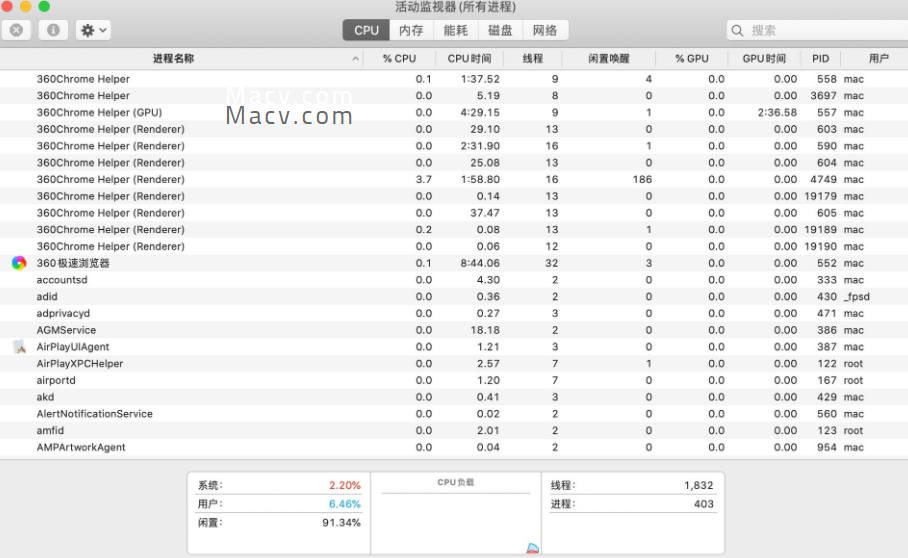Image resolution: width=908 pixels, height=558 pixels.
Task: Click the magnifier icon in search field
Action: pos(737,30)
